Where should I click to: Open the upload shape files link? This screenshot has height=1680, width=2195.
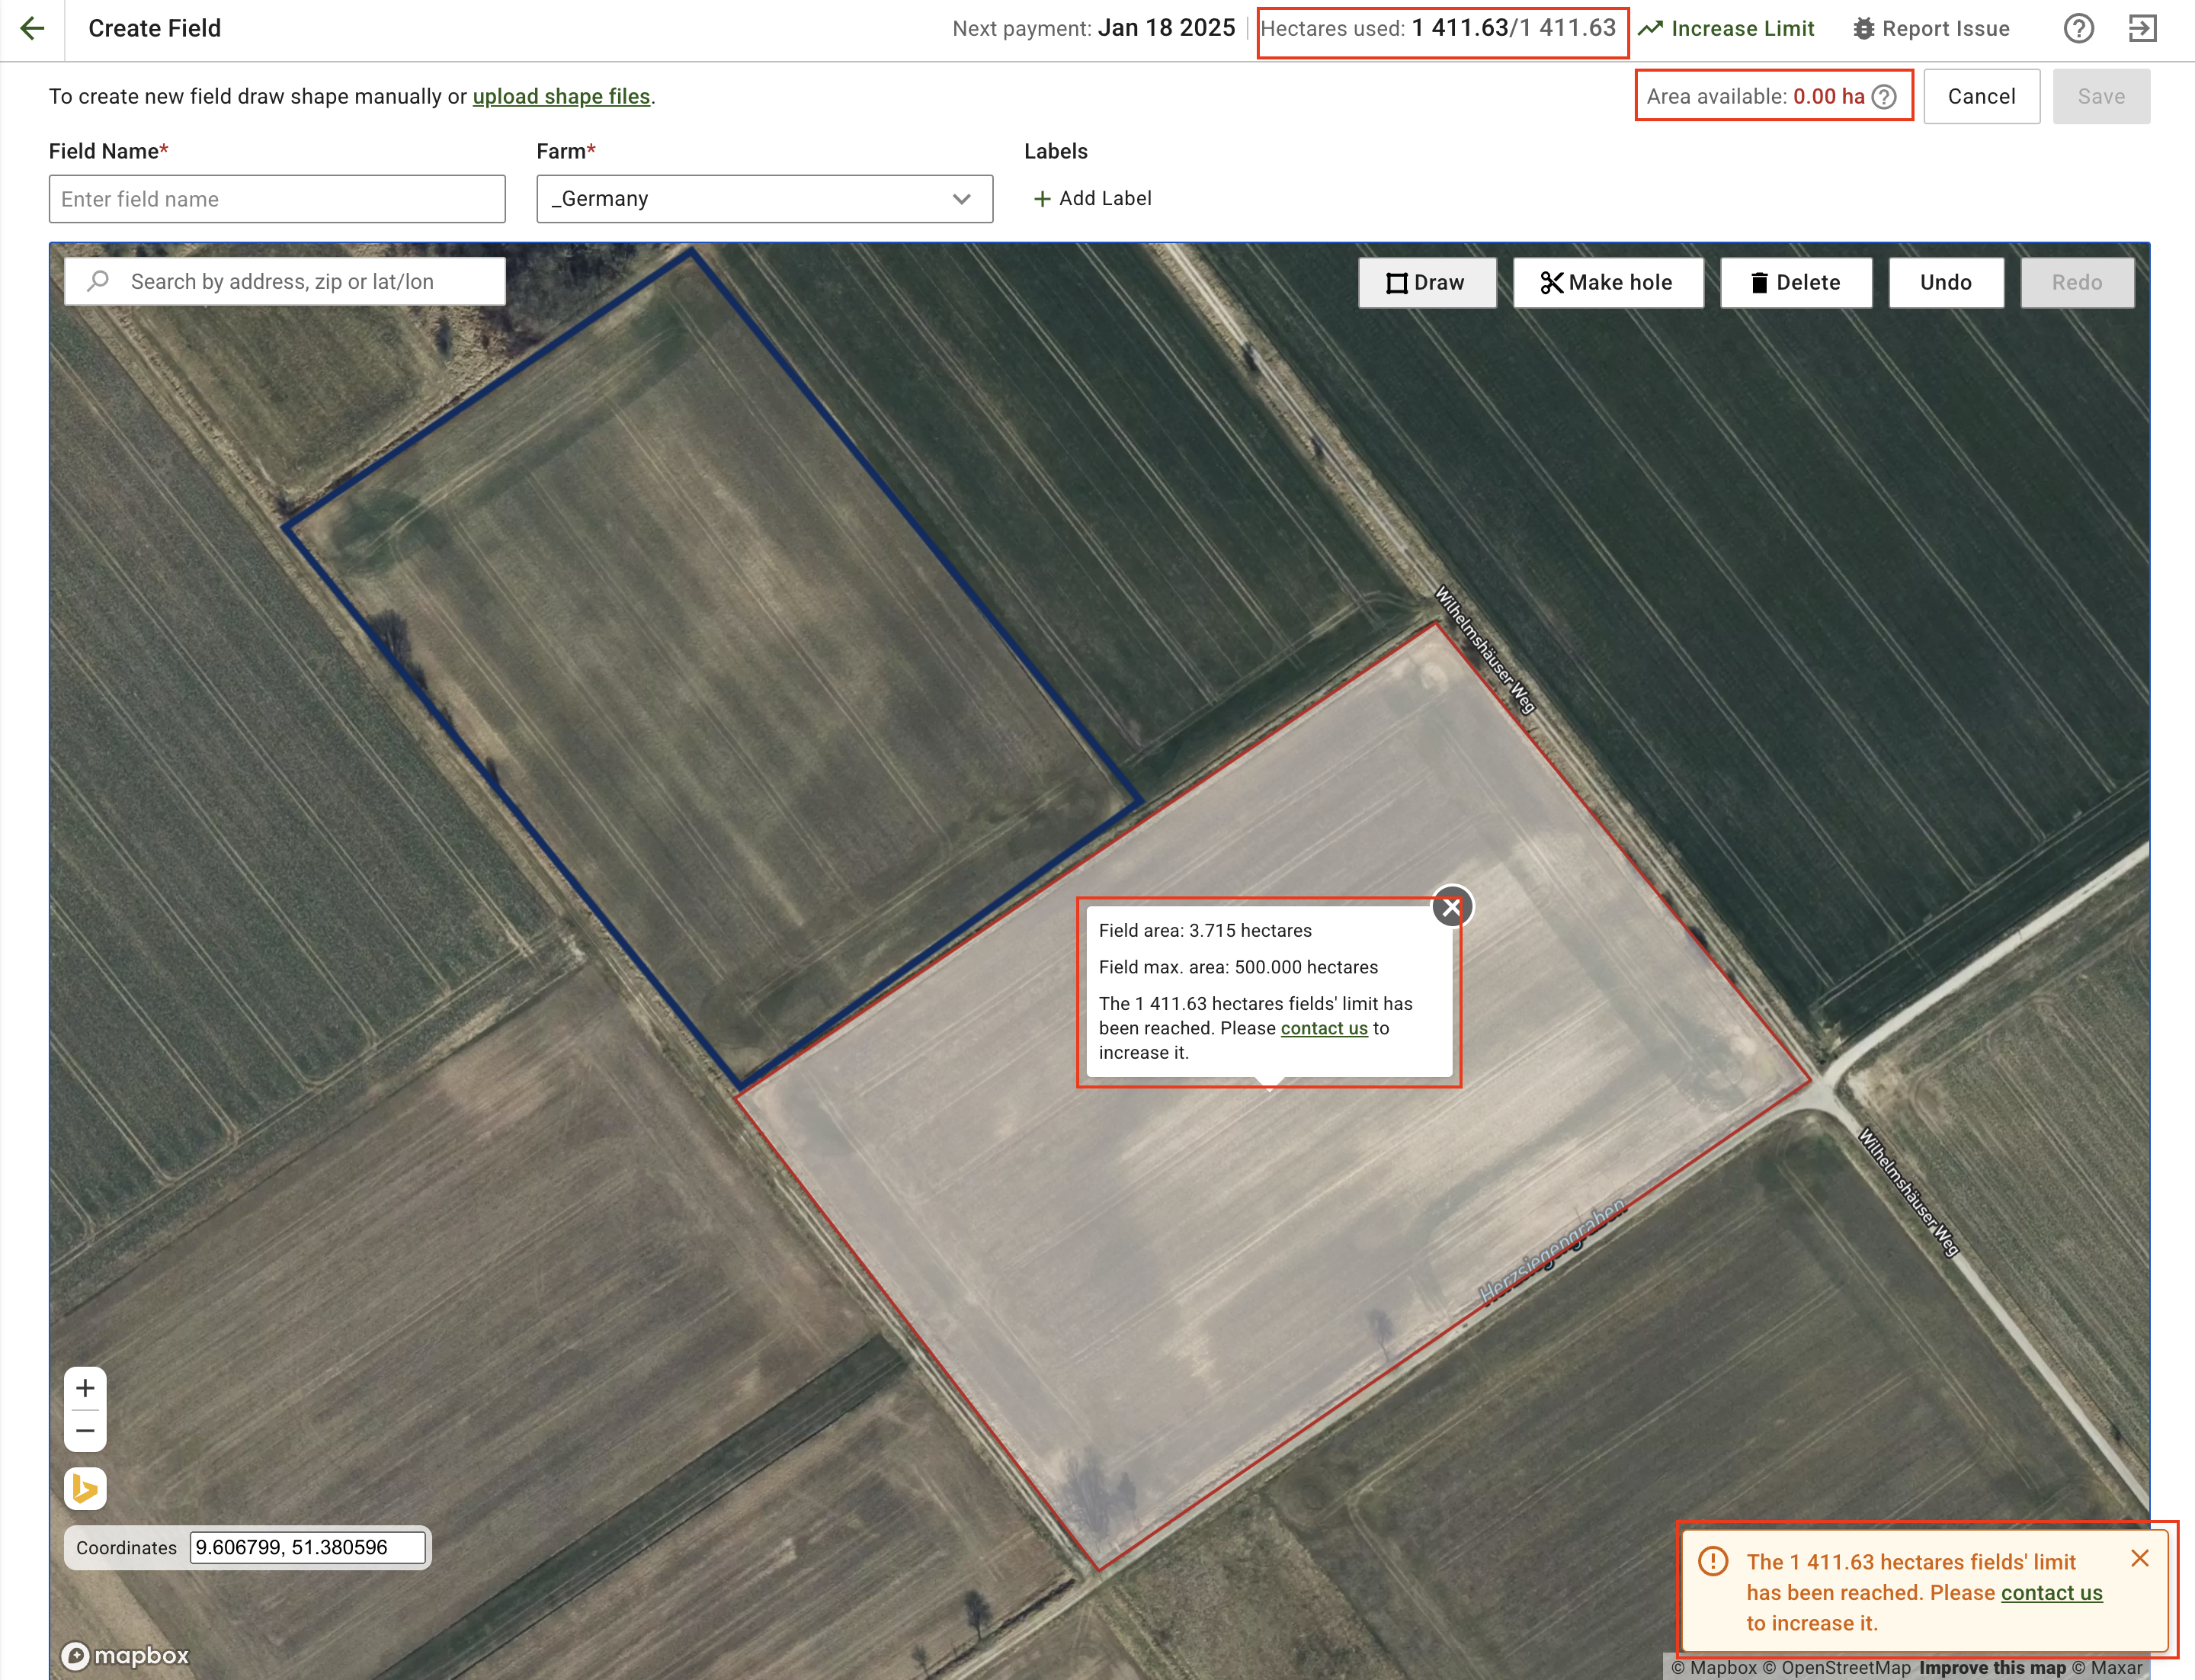pos(561,97)
